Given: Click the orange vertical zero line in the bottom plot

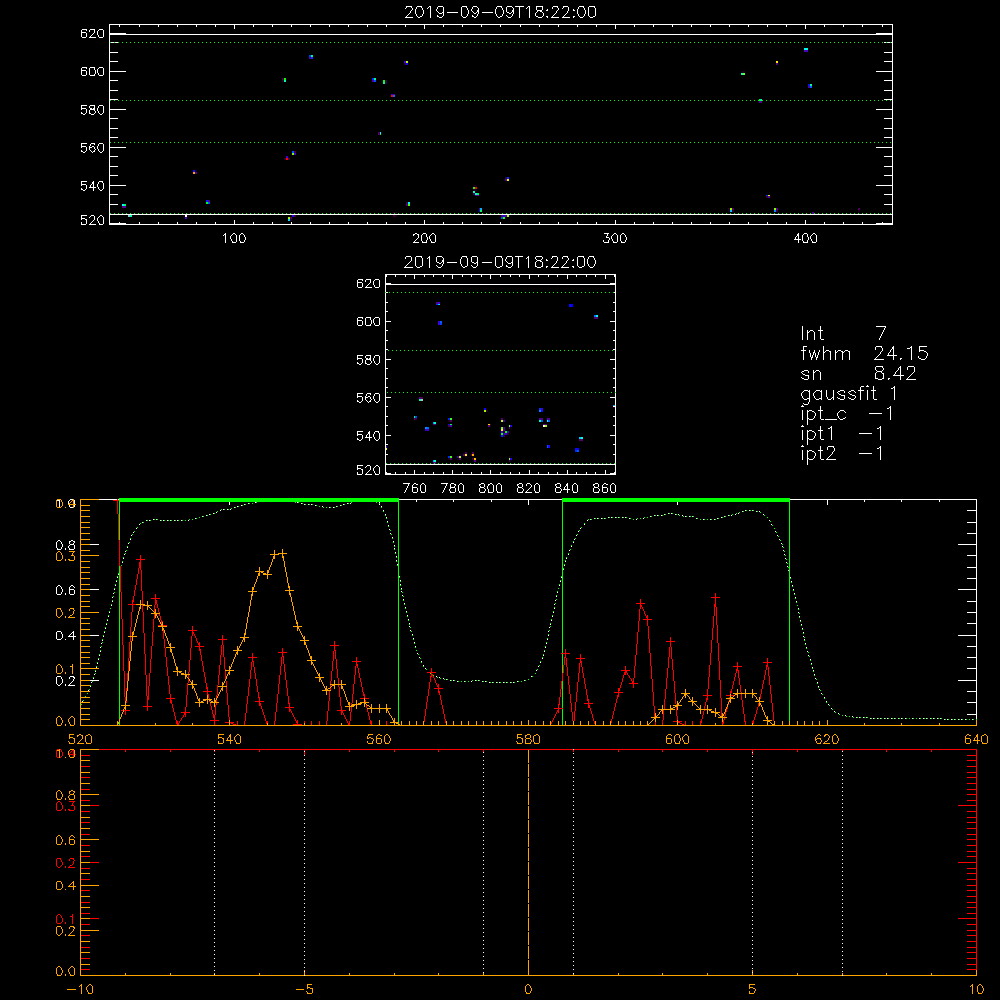Looking at the screenshot, I should tap(528, 862).
